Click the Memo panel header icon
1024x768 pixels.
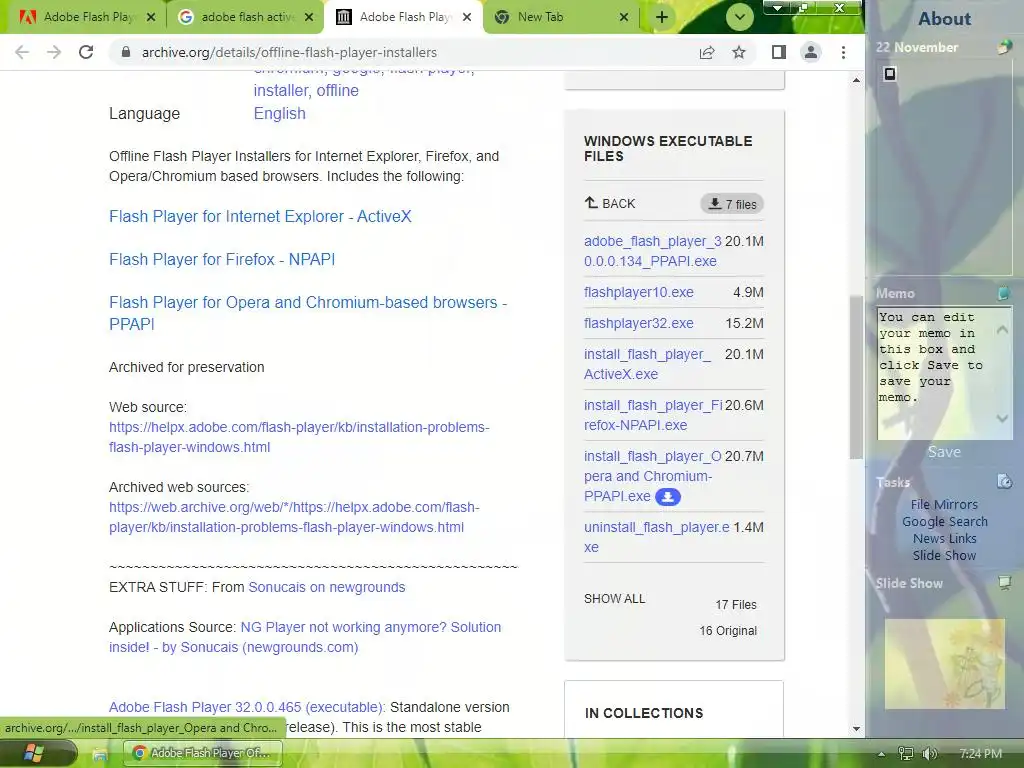click(x=1004, y=293)
